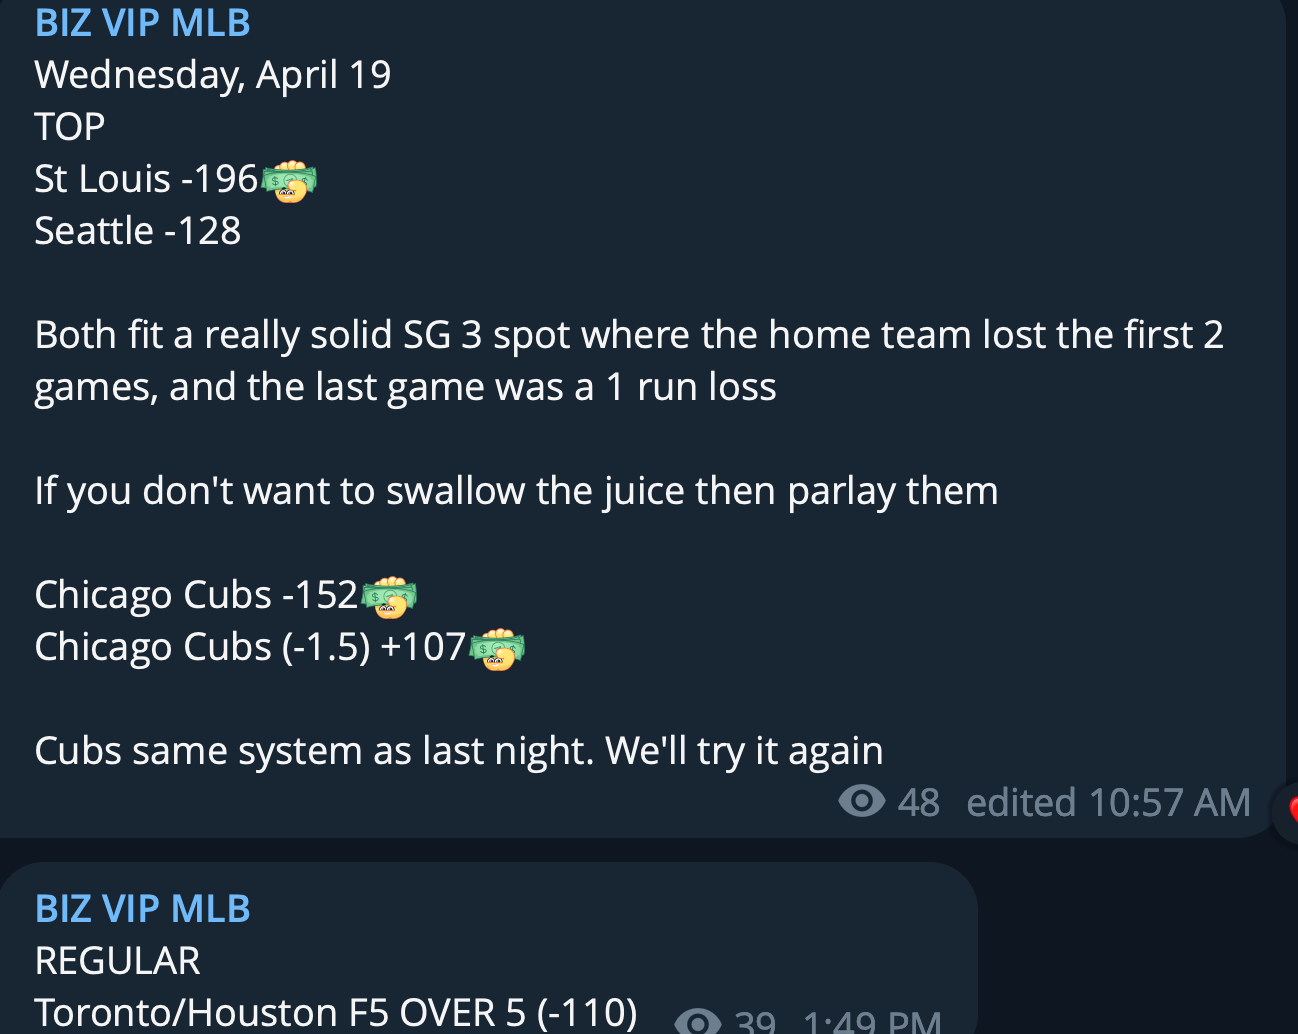Select the Wednesday April 19 message bubble
The width and height of the screenshot is (1298, 1034).
(x=212, y=73)
